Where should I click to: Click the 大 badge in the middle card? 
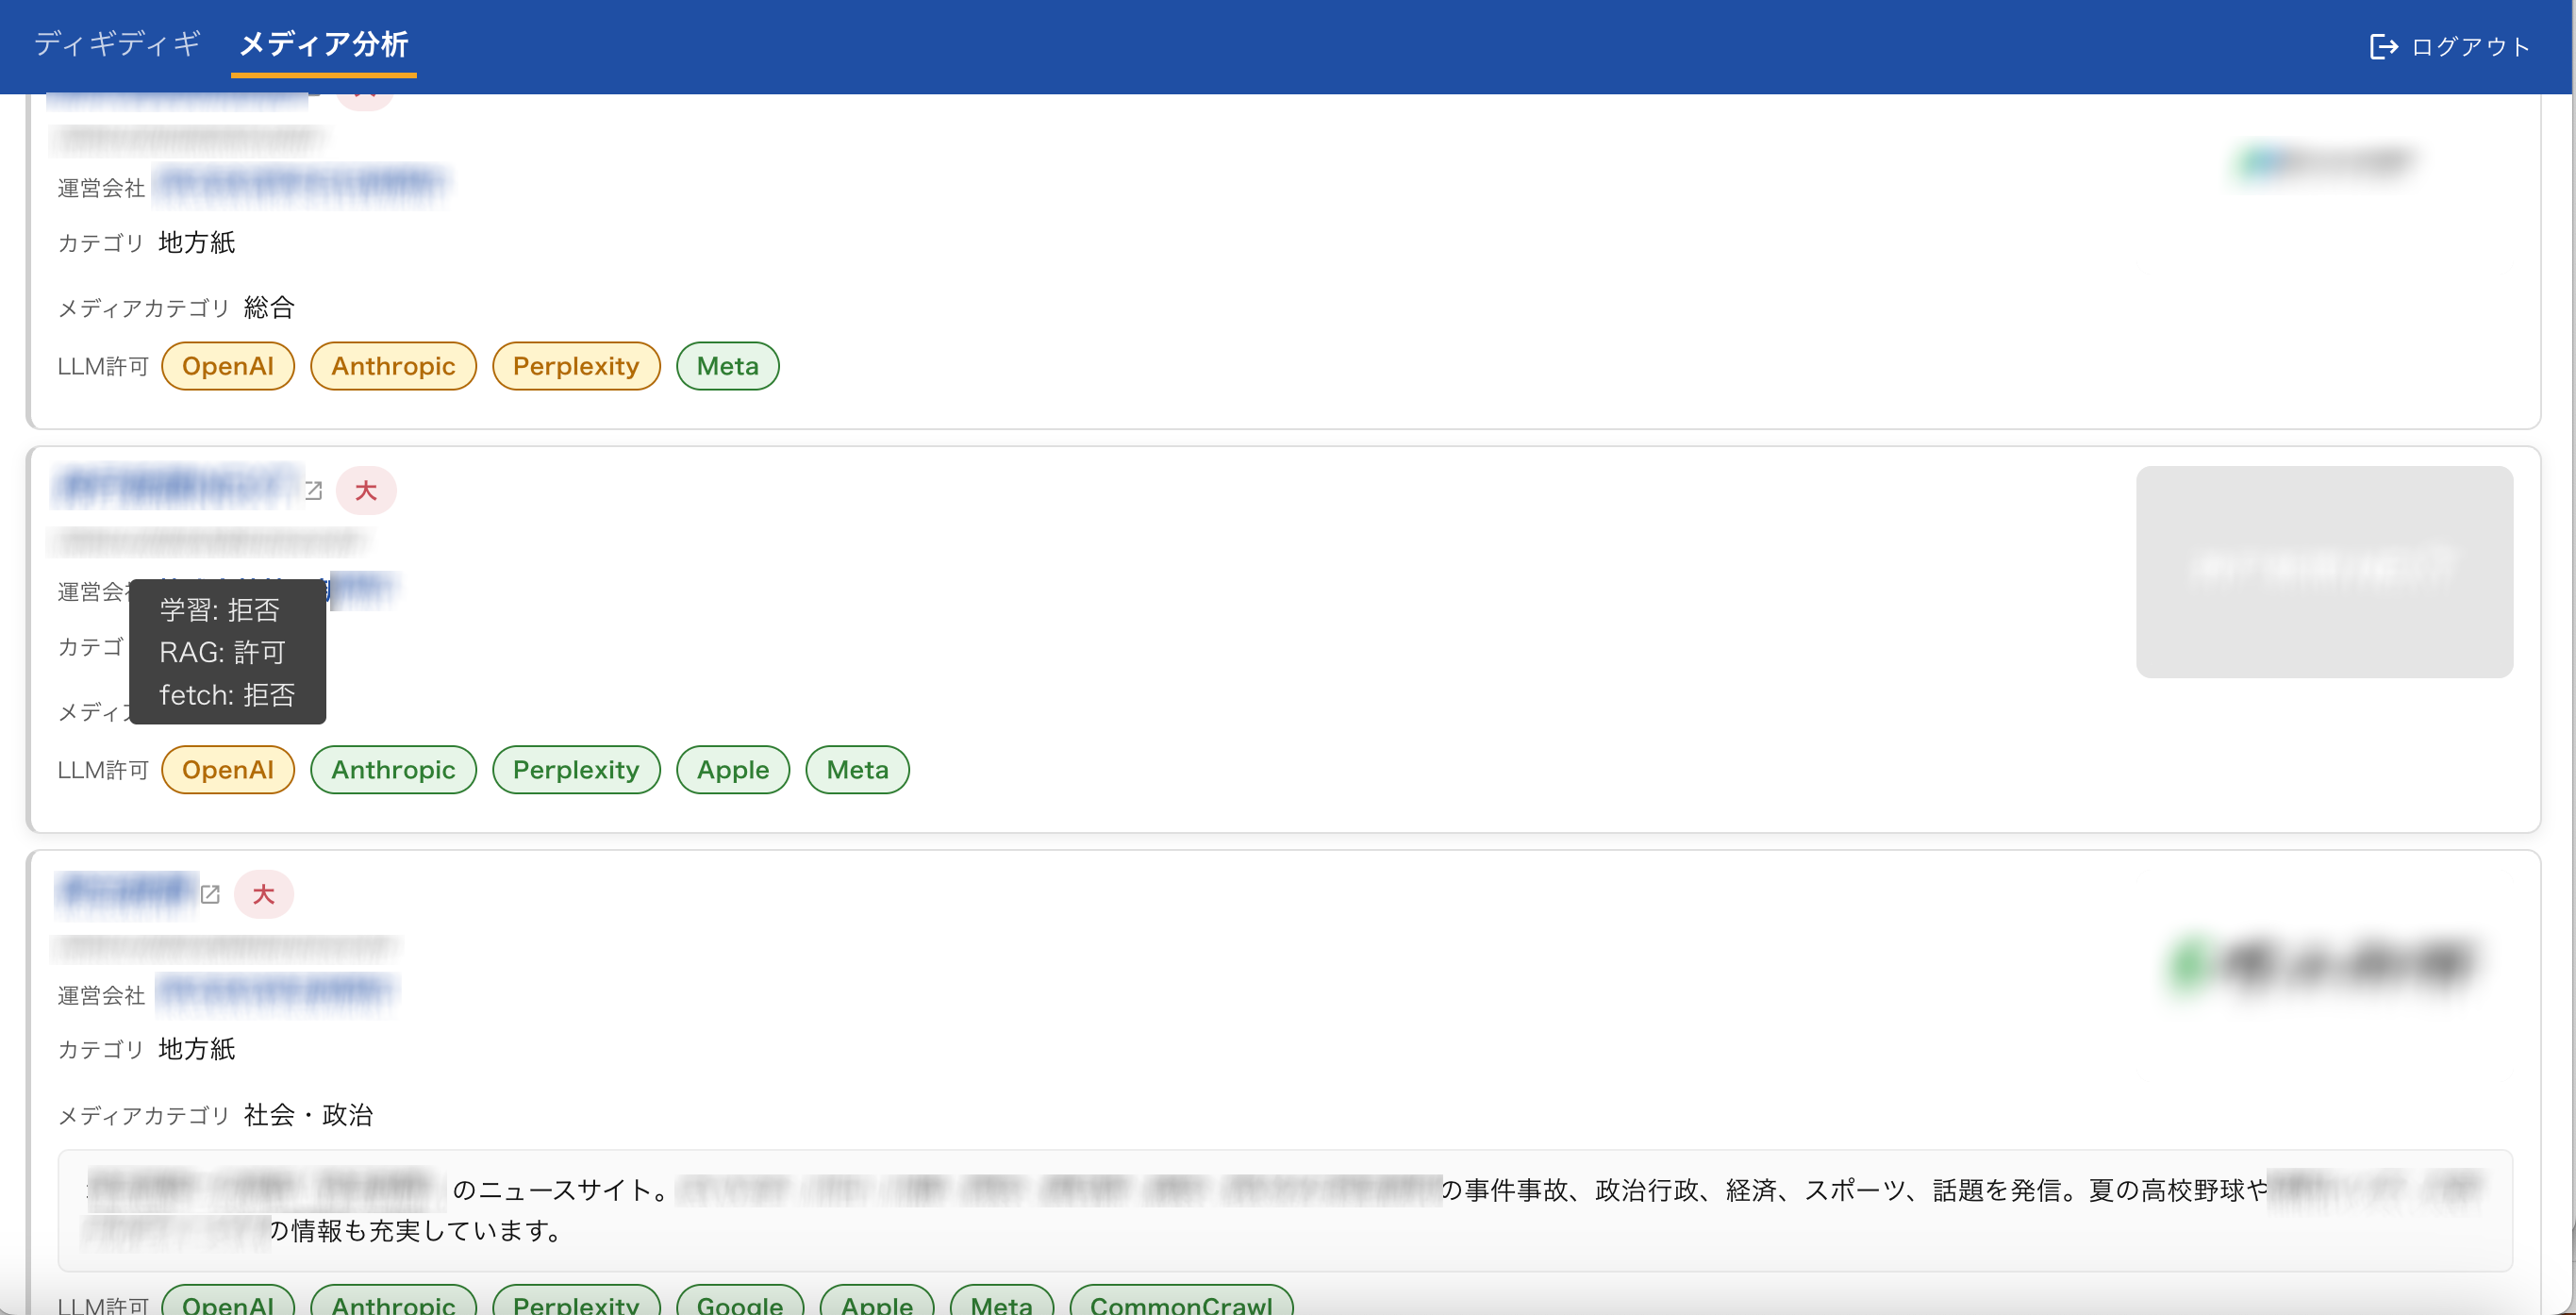tap(366, 491)
